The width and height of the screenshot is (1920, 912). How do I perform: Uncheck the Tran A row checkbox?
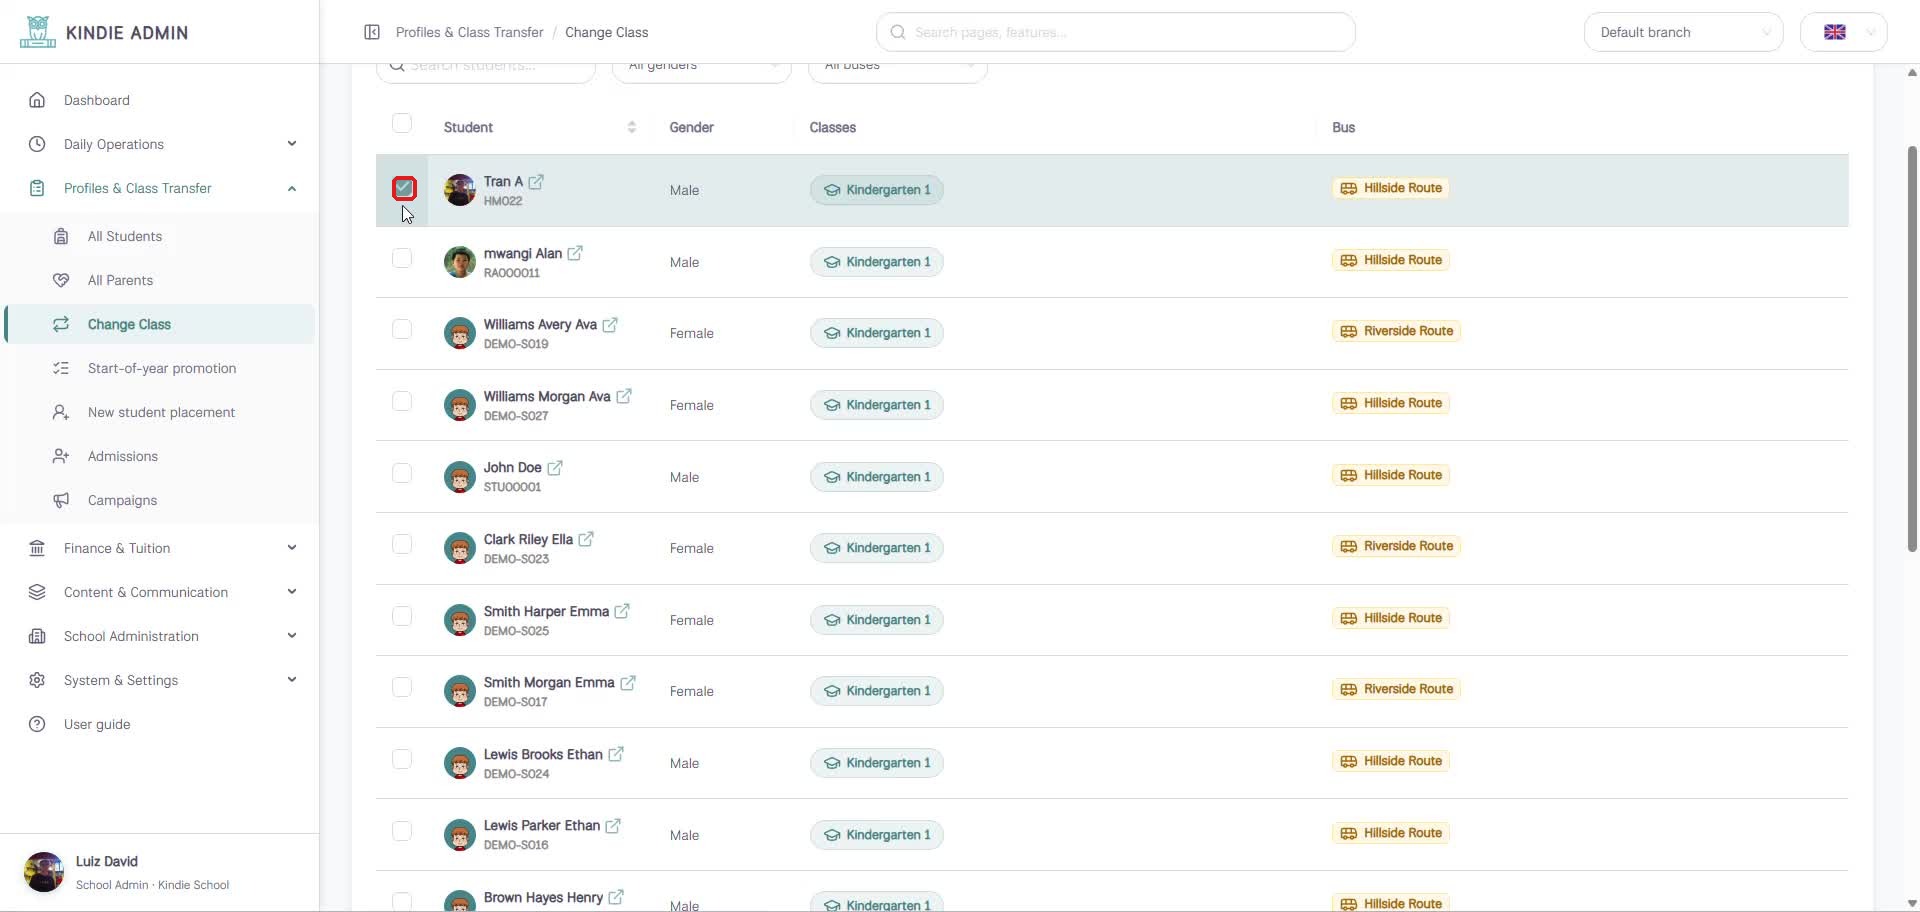[404, 188]
